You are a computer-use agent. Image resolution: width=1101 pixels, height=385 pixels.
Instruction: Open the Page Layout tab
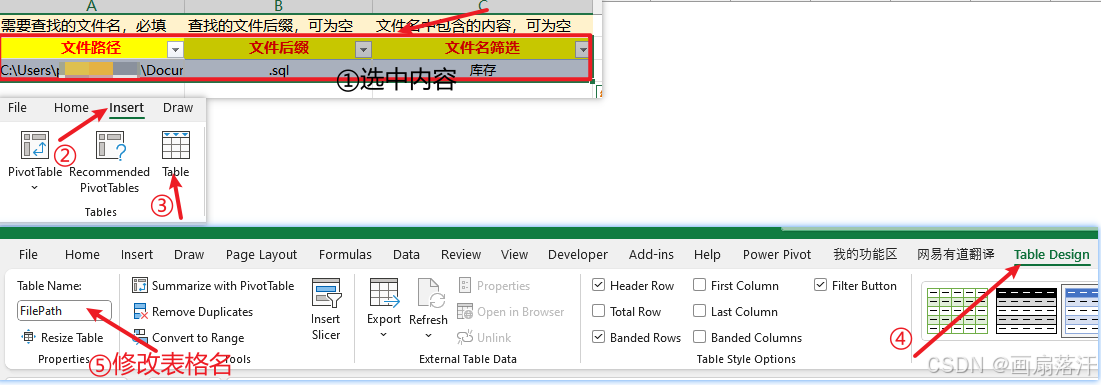261,254
